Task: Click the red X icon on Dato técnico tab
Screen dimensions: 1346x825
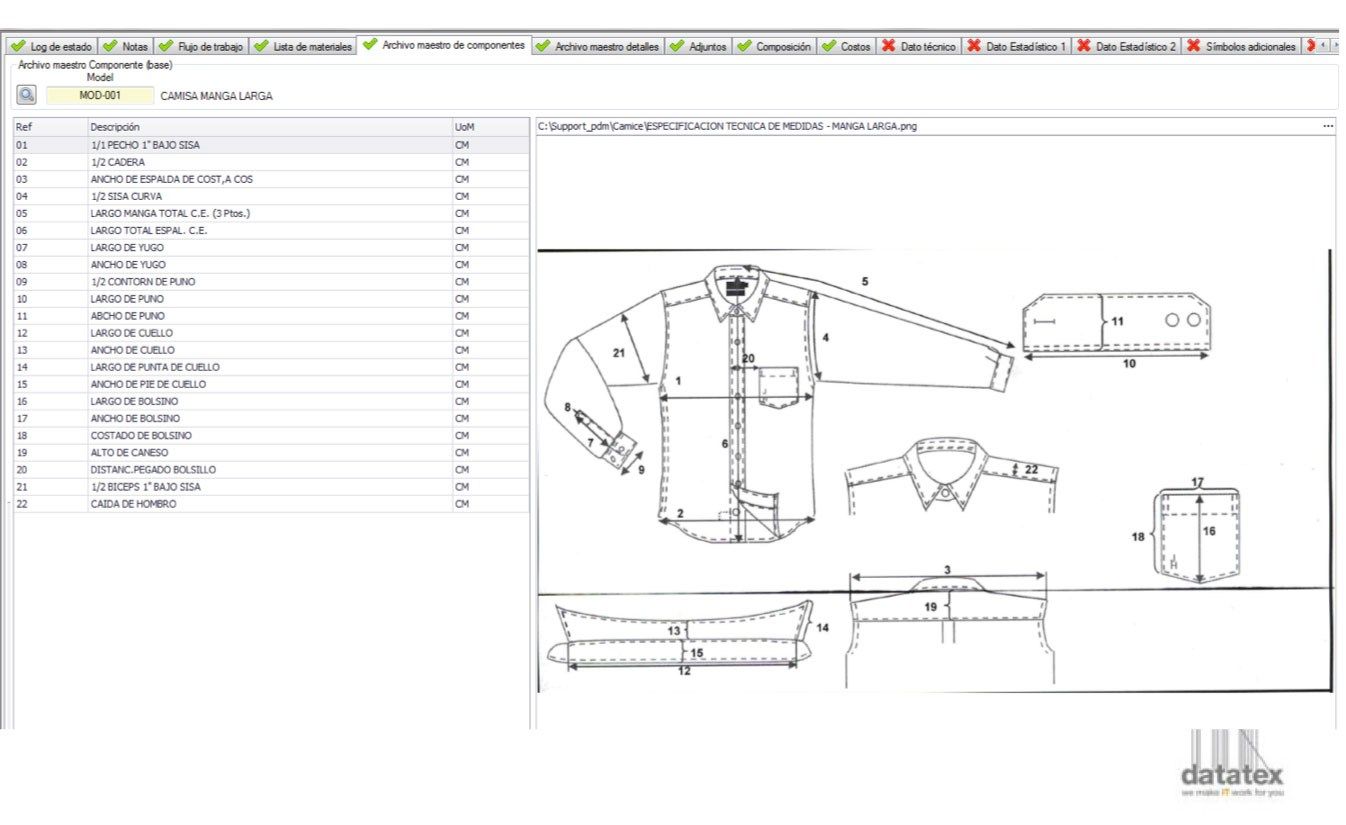Action: [x=889, y=45]
